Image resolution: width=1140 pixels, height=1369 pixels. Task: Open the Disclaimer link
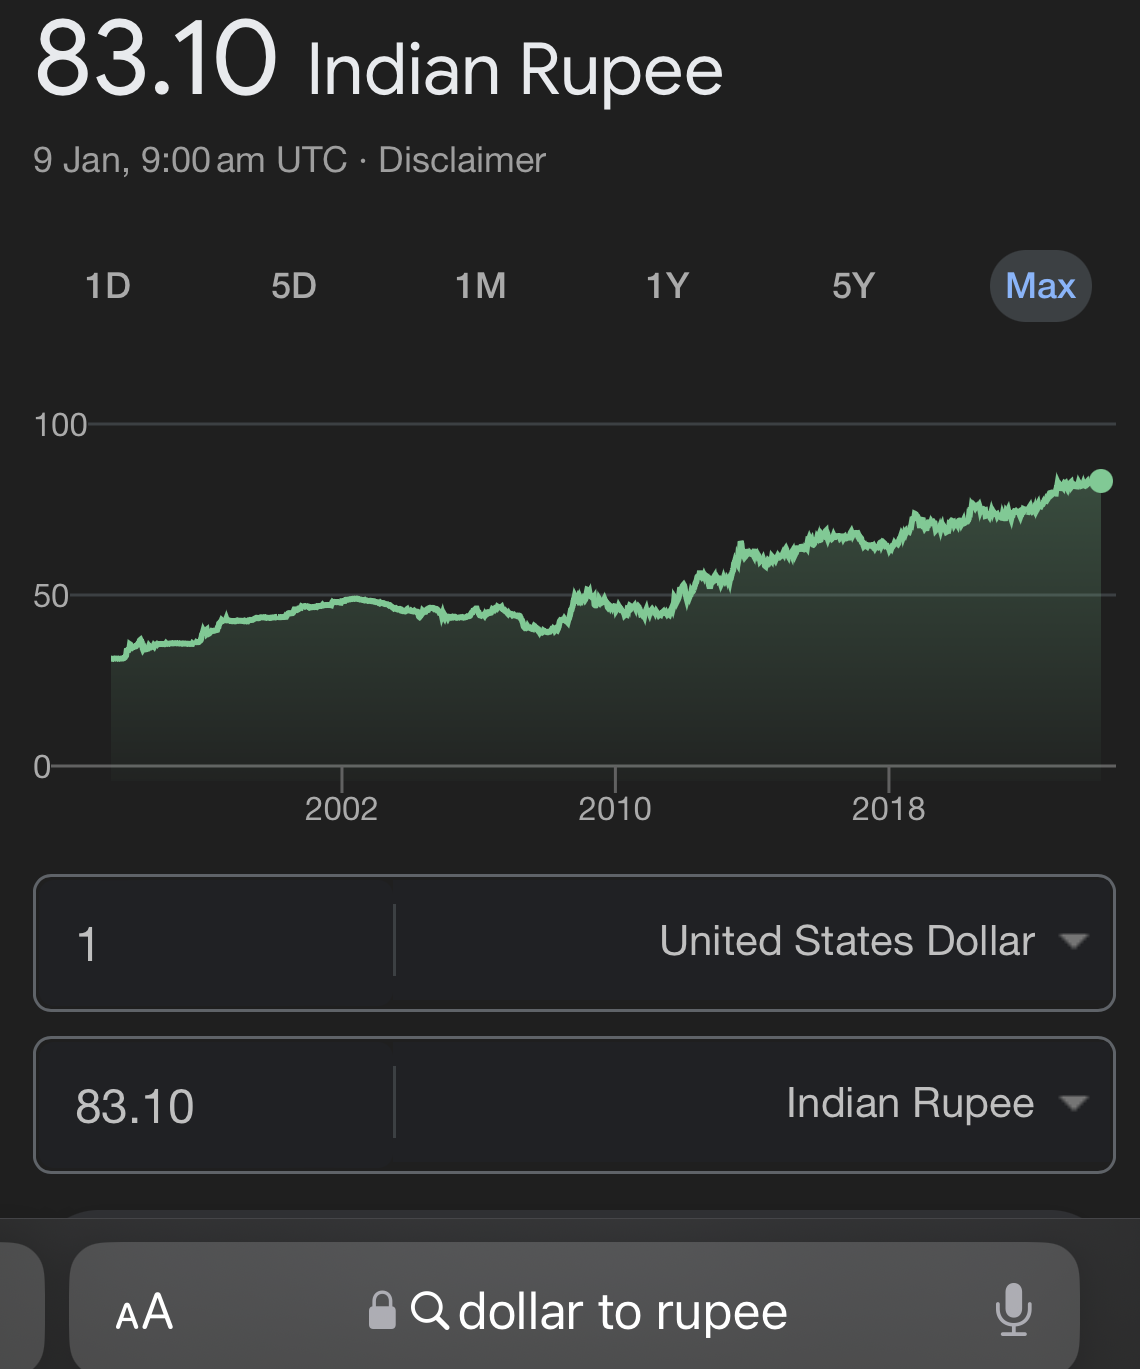[462, 160]
